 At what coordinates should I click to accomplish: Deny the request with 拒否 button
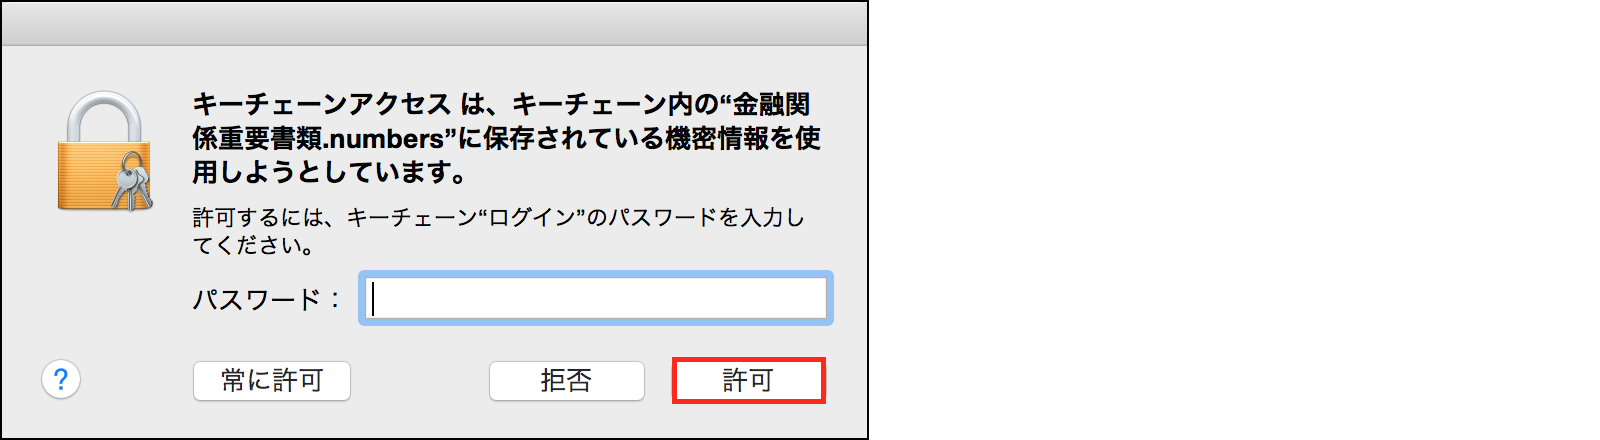[567, 381]
